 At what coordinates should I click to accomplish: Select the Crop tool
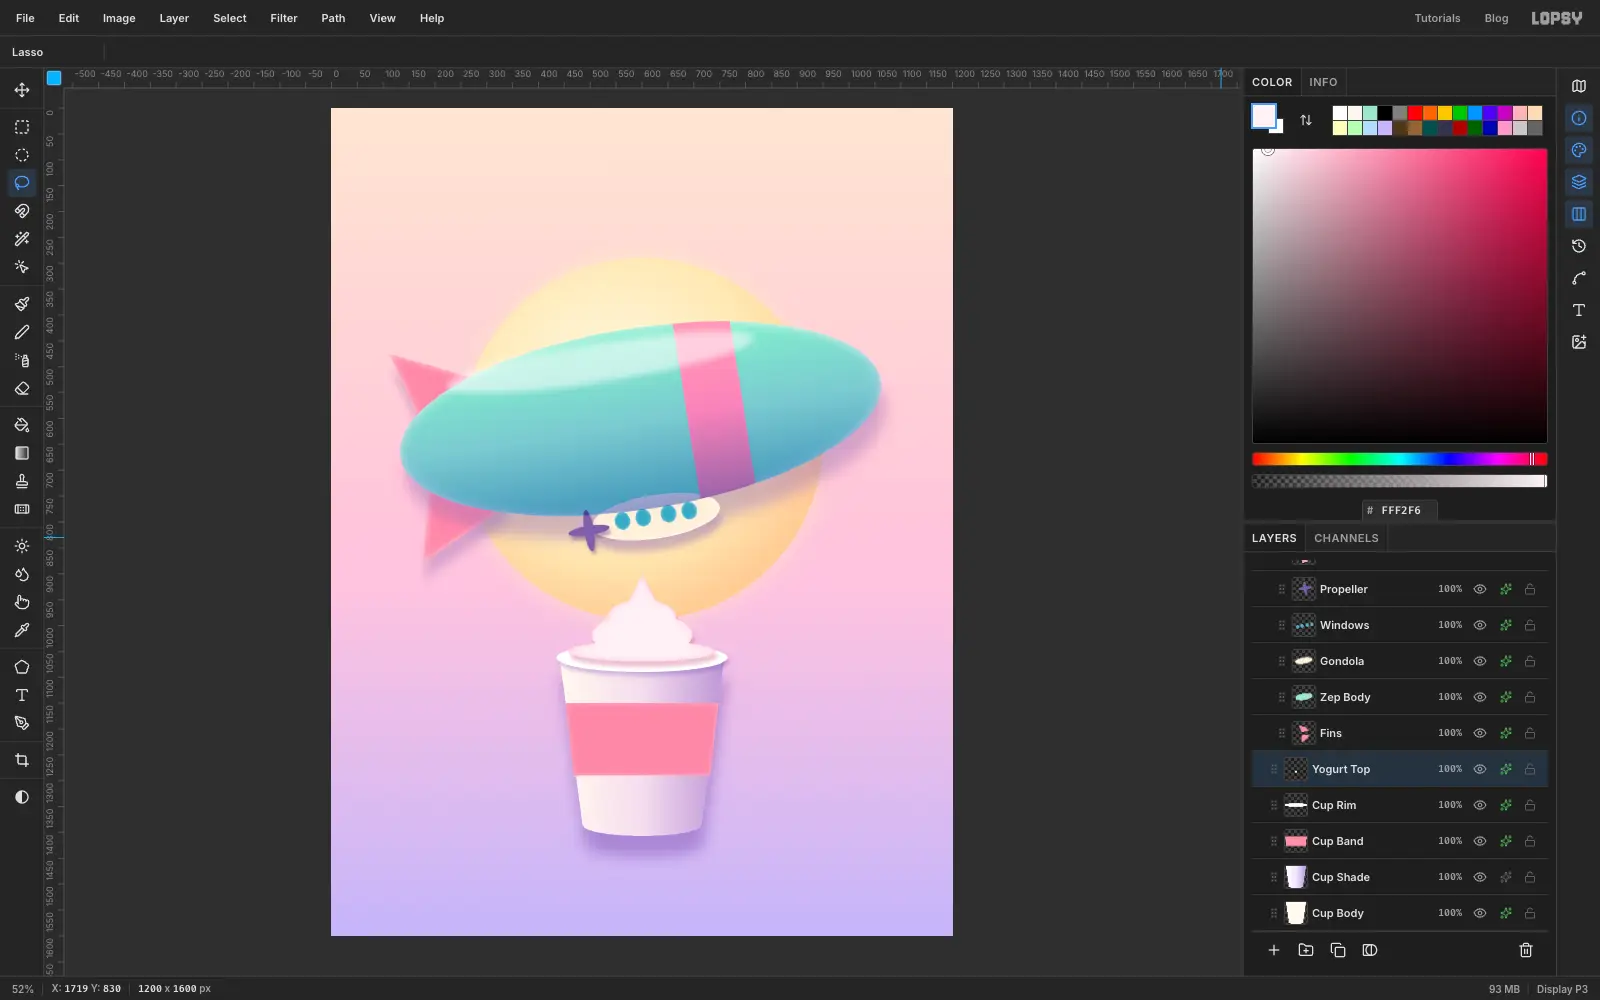(x=22, y=760)
